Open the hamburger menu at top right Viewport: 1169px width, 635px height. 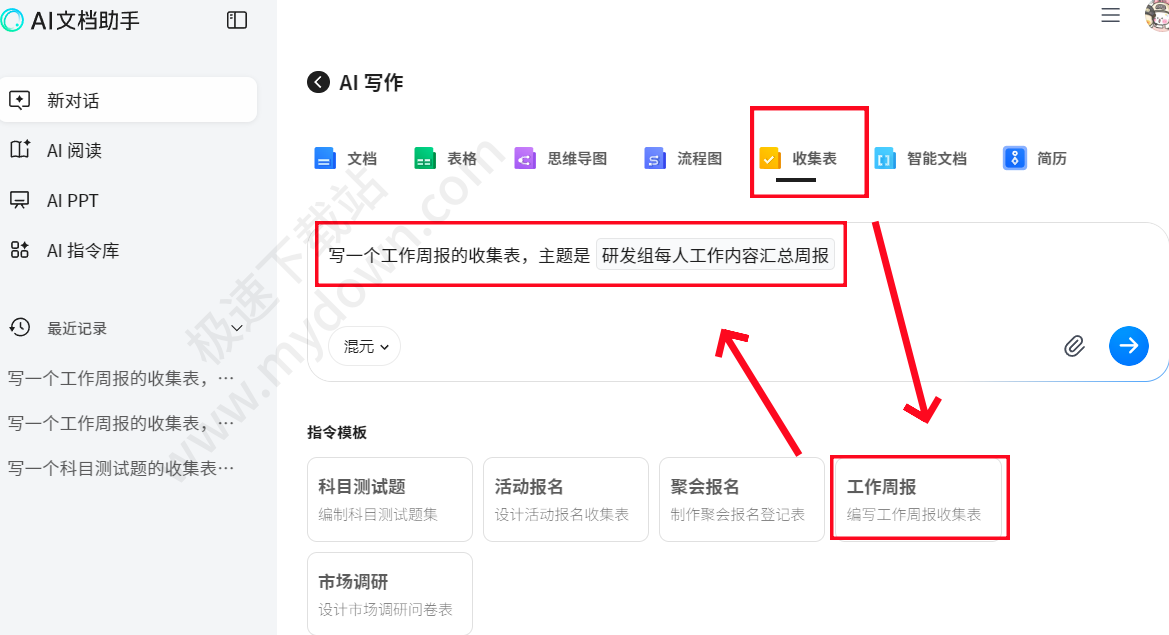[x=1111, y=15]
